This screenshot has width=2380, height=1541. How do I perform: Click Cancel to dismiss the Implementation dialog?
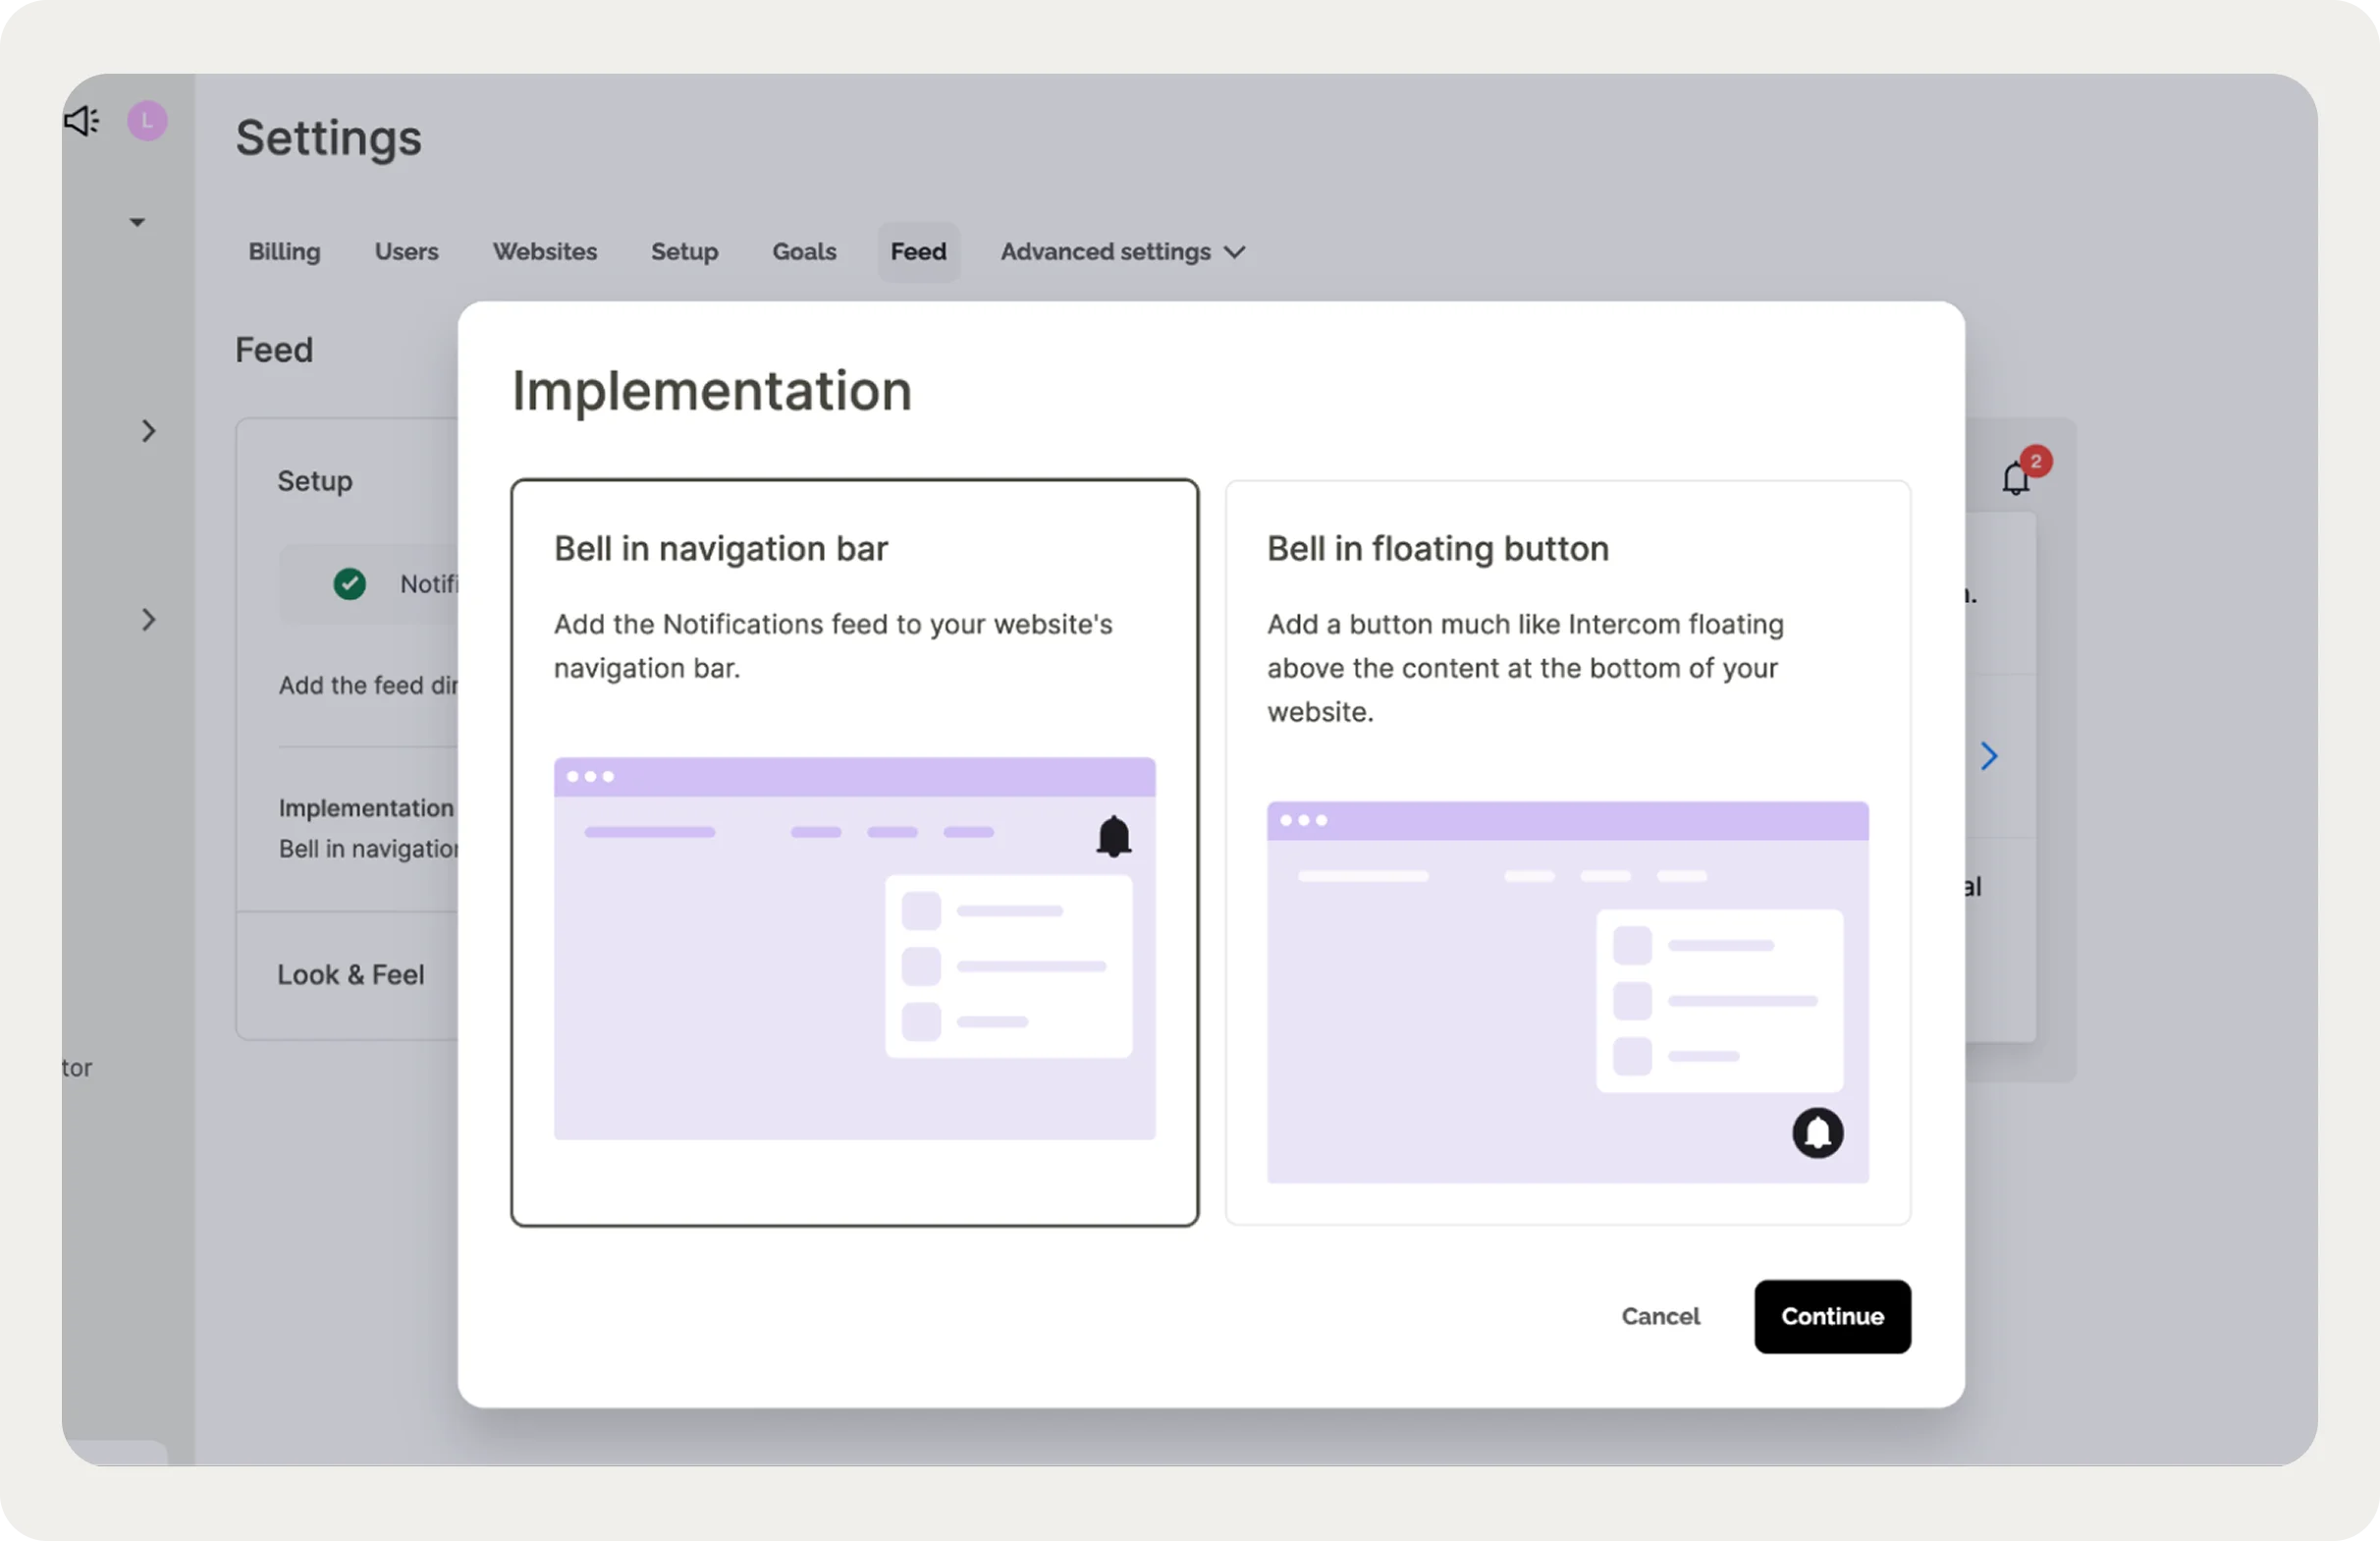[x=1660, y=1316]
